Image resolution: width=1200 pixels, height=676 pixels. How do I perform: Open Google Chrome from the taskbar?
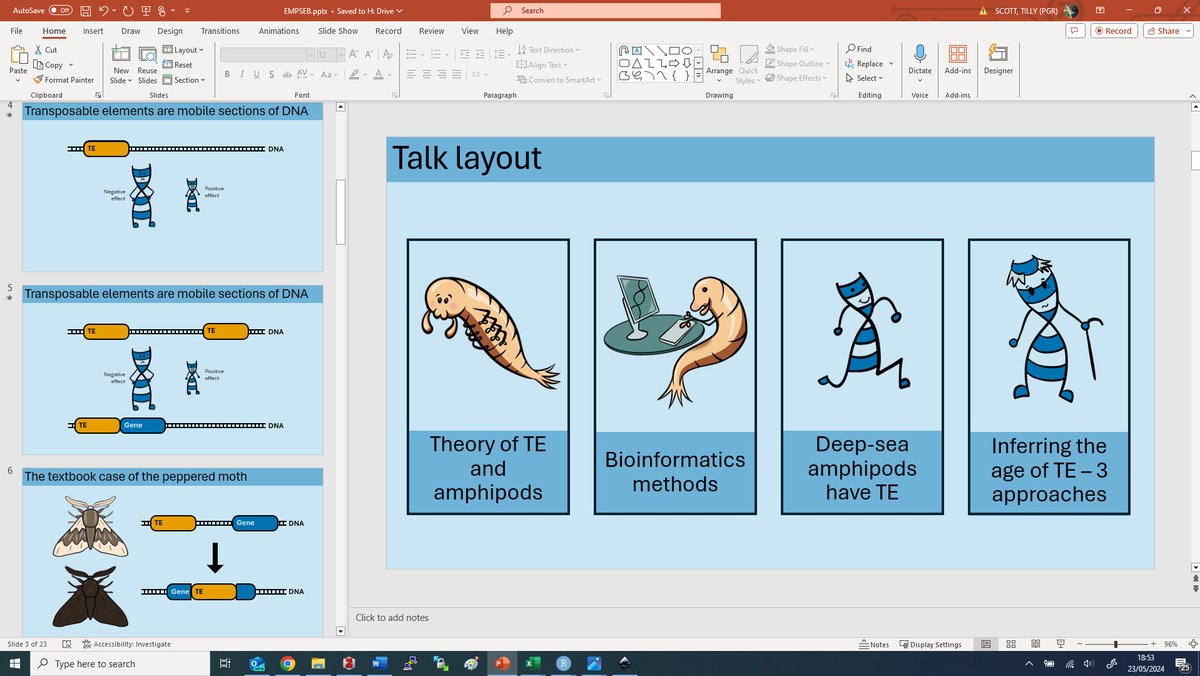[287, 663]
